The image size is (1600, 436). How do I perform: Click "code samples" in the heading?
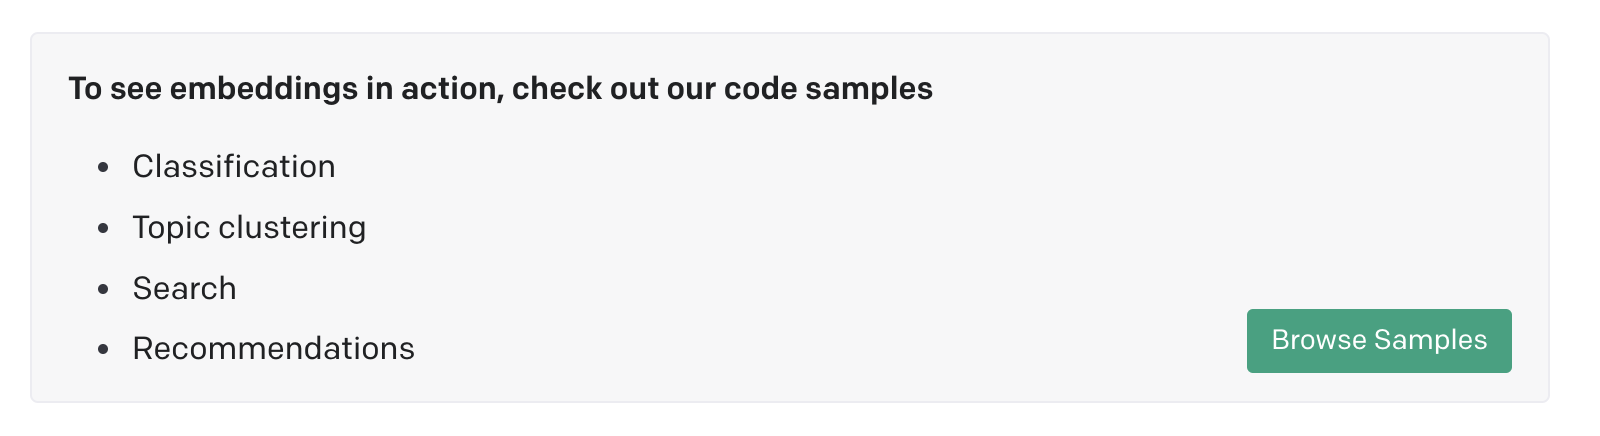828,89
